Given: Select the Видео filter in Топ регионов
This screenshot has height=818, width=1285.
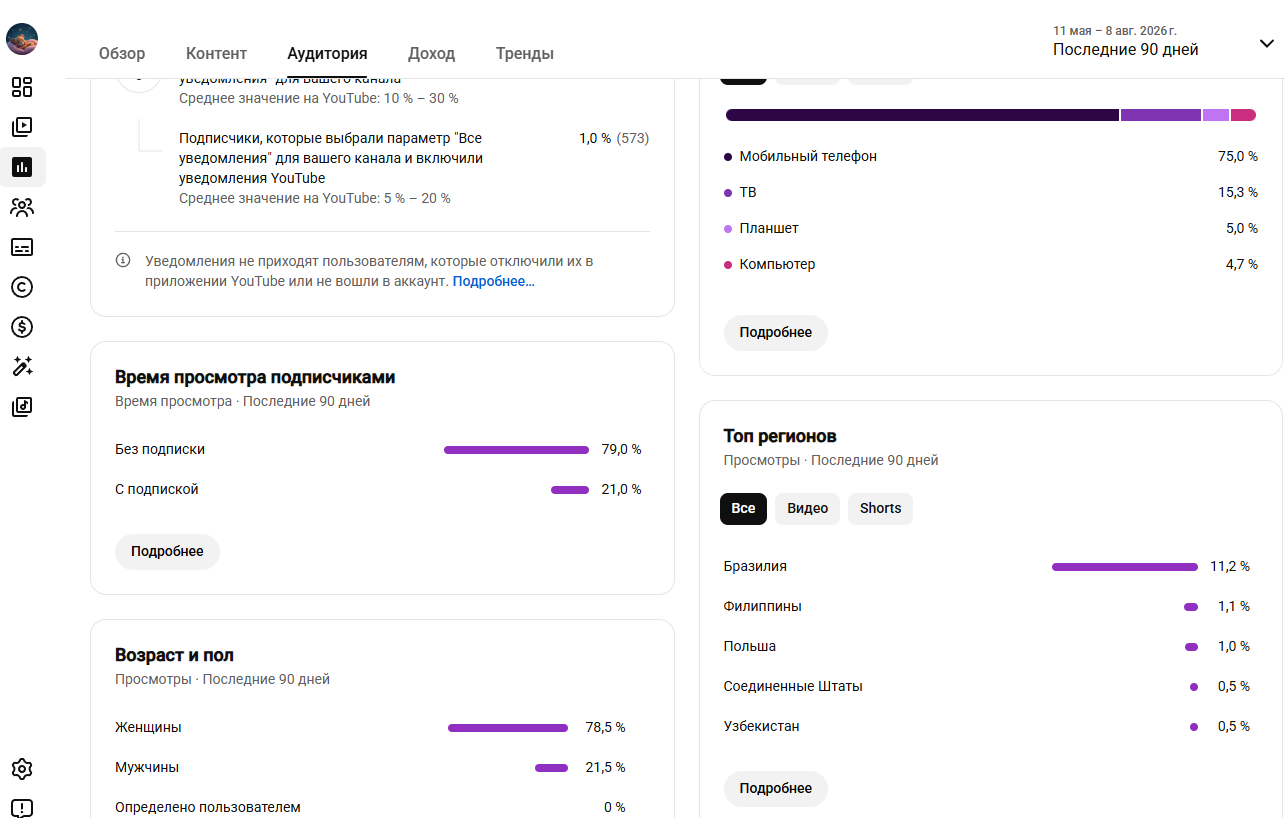Looking at the screenshot, I should [x=807, y=508].
